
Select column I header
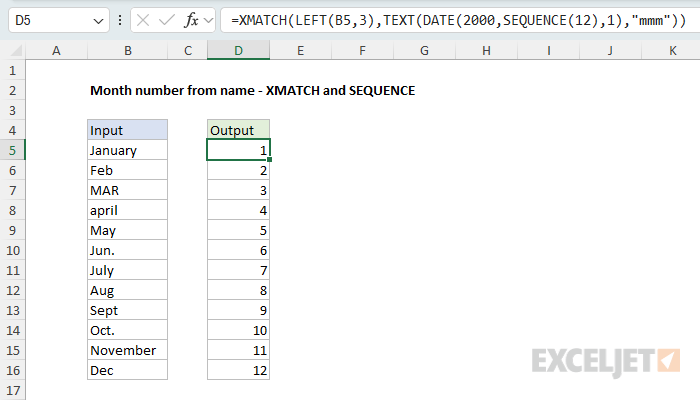[x=548, y=50]
